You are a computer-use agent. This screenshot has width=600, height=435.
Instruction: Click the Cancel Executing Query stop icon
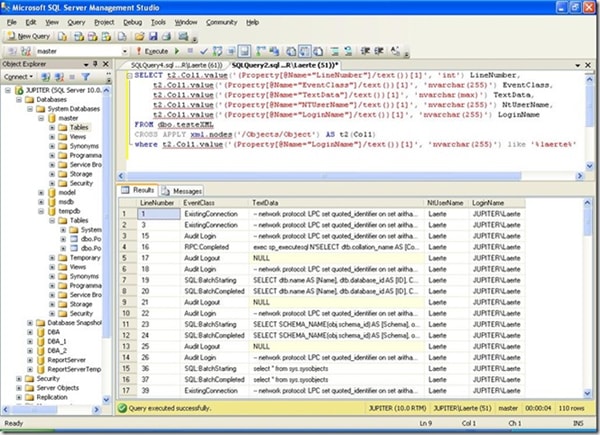tap(190, 51)
